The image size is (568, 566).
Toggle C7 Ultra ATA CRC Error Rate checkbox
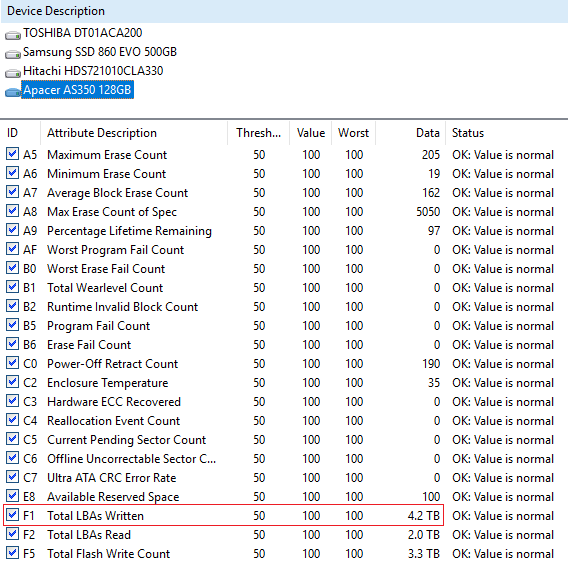click(x=12, y=476)
